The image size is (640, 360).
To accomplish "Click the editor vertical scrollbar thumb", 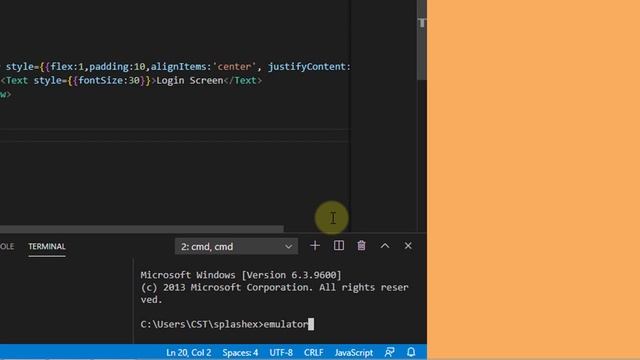I will (x=422, y=40).
